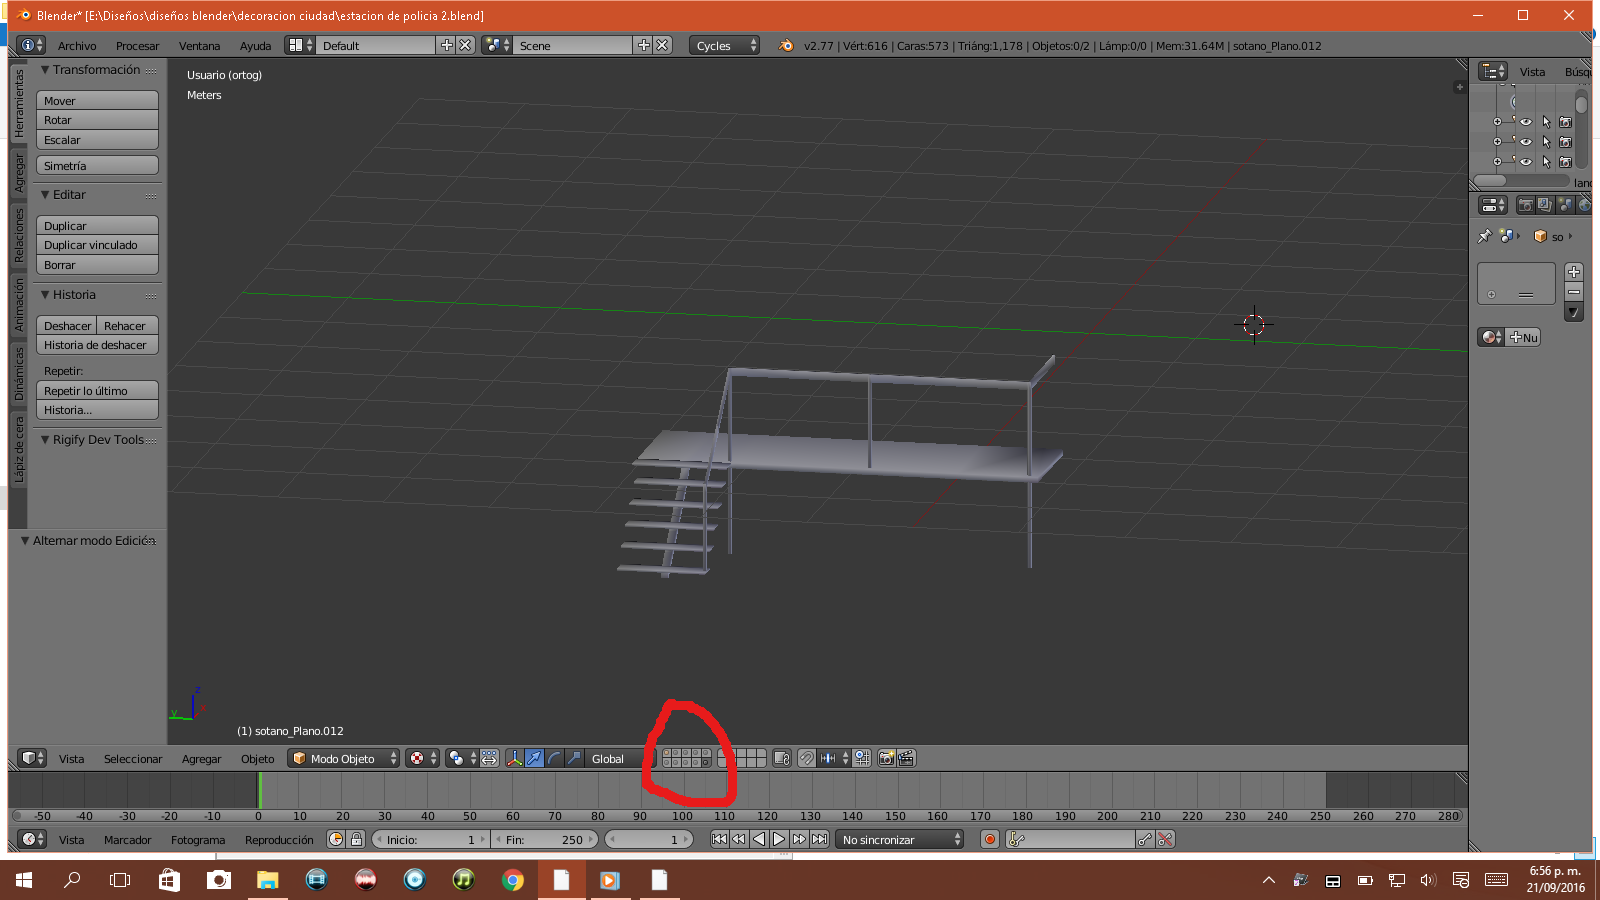This screenshot has width=1600, height=900.
Task: Click the Duplicar vinculado button
Action: [97, 245]
